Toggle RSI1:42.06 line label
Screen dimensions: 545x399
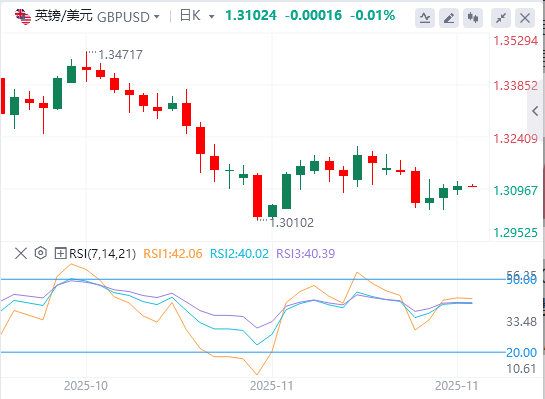tap(173, 254)
